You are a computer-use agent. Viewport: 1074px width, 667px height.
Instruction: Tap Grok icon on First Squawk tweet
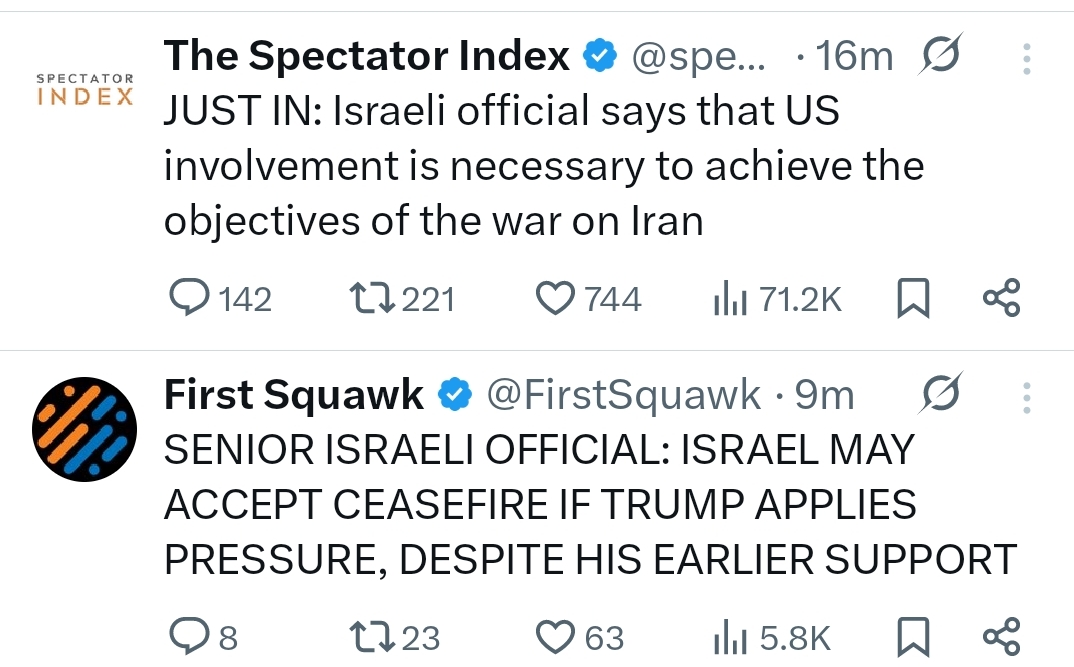940,395
